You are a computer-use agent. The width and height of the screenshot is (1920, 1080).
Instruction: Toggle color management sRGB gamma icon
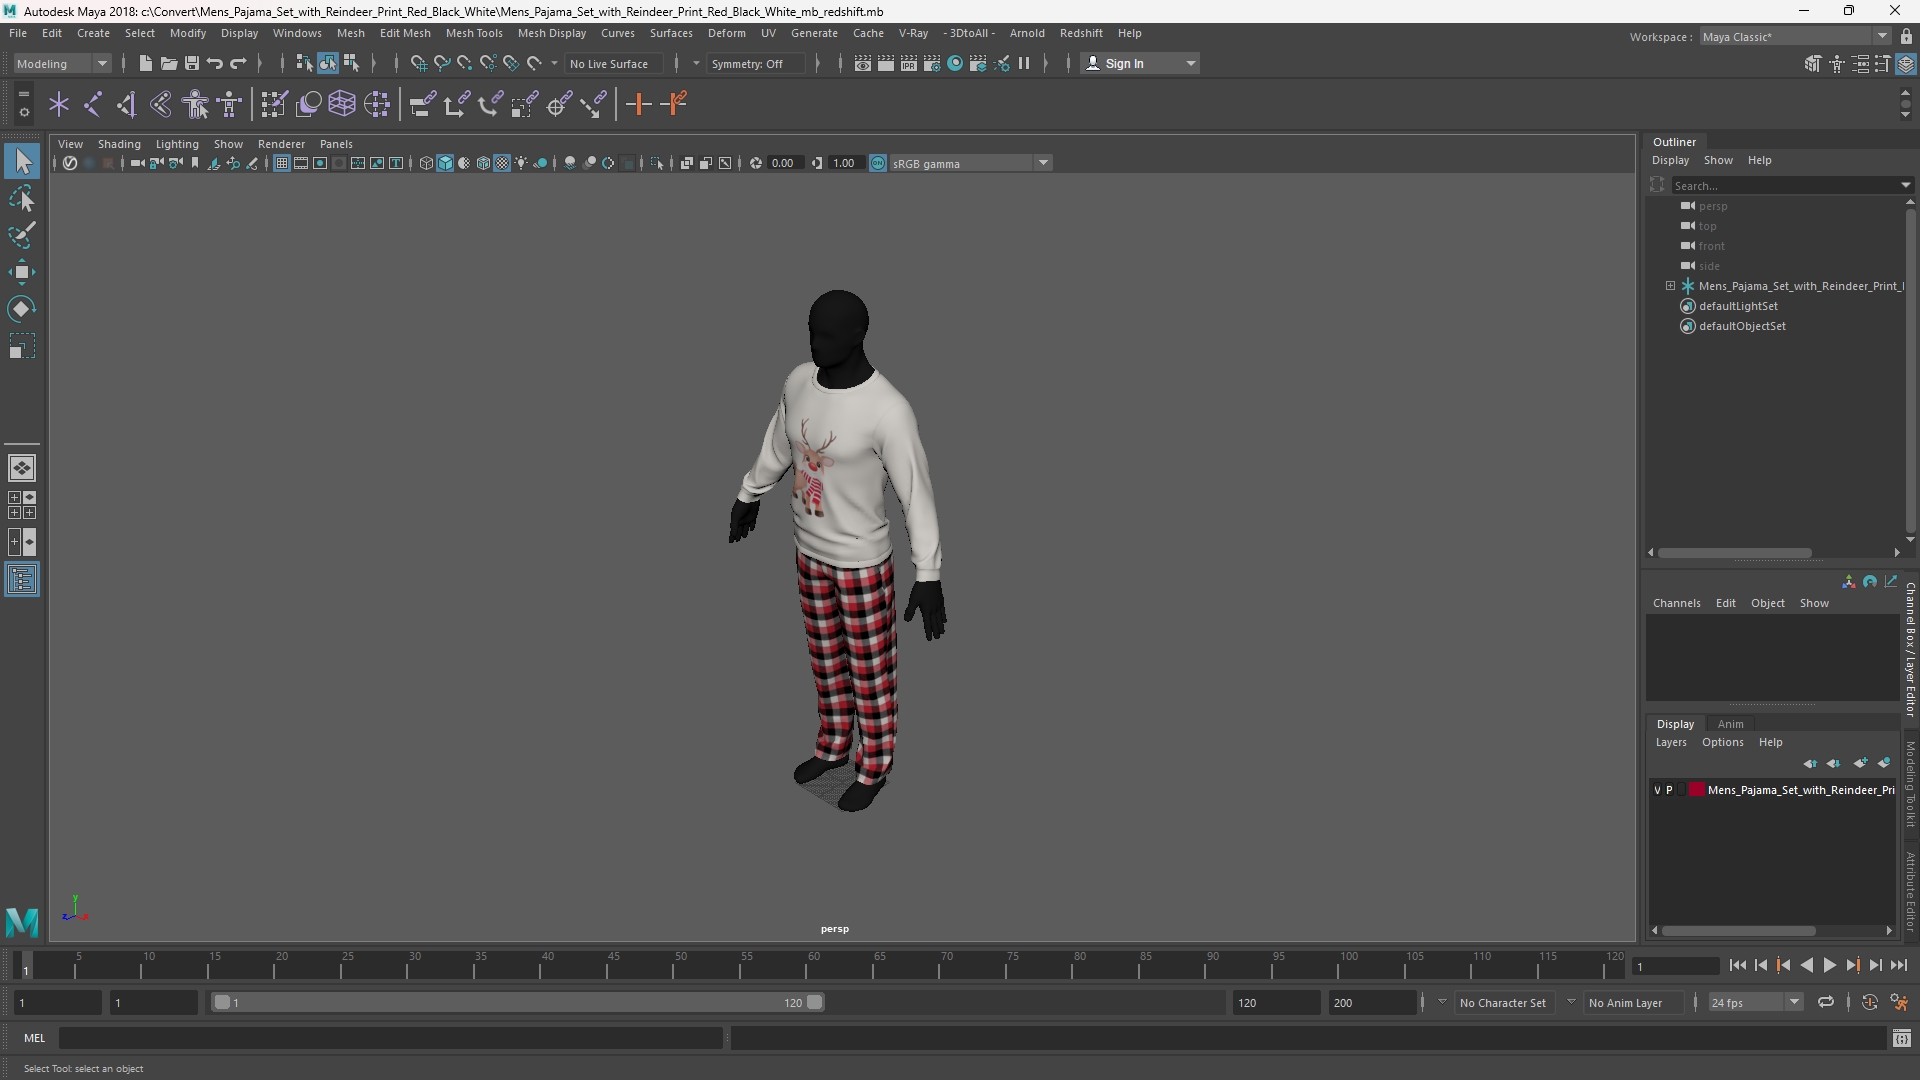[878, 164]
